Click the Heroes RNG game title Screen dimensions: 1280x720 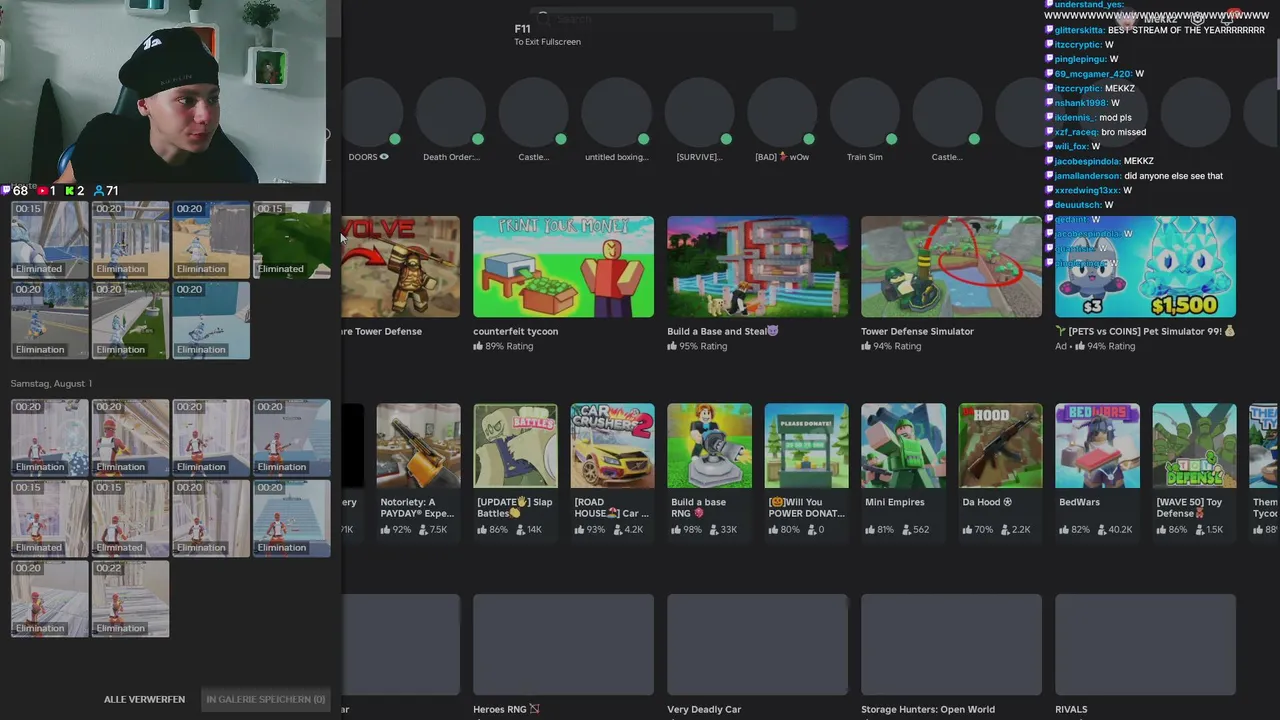click(506, 709)
